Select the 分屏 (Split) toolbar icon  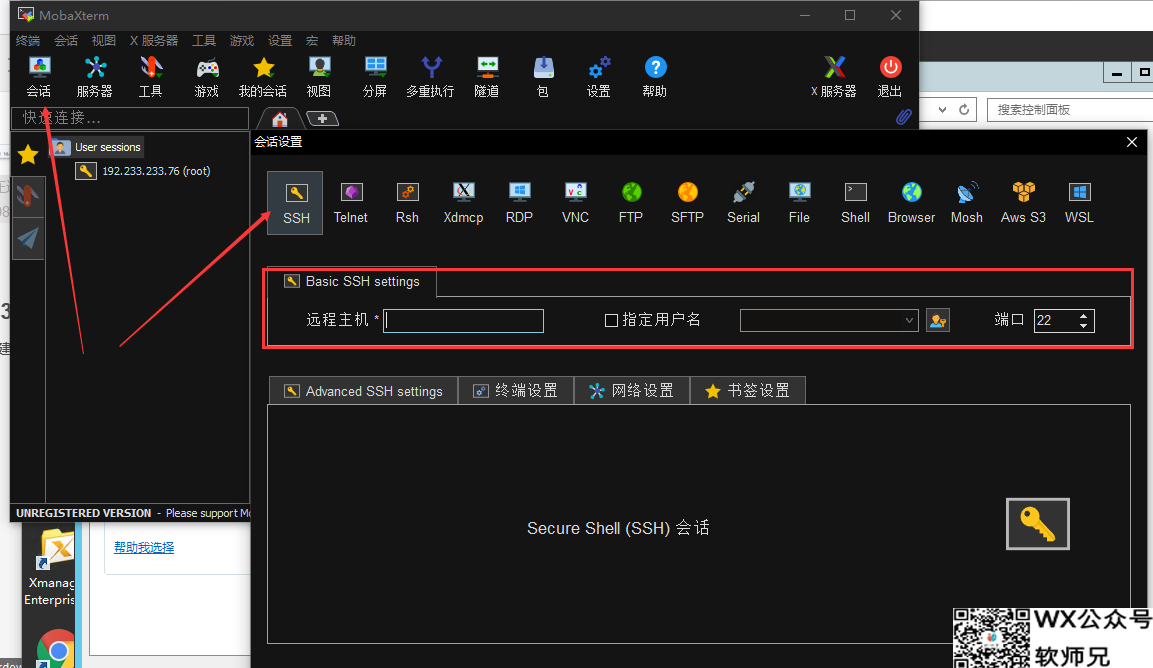pos(375,77)
